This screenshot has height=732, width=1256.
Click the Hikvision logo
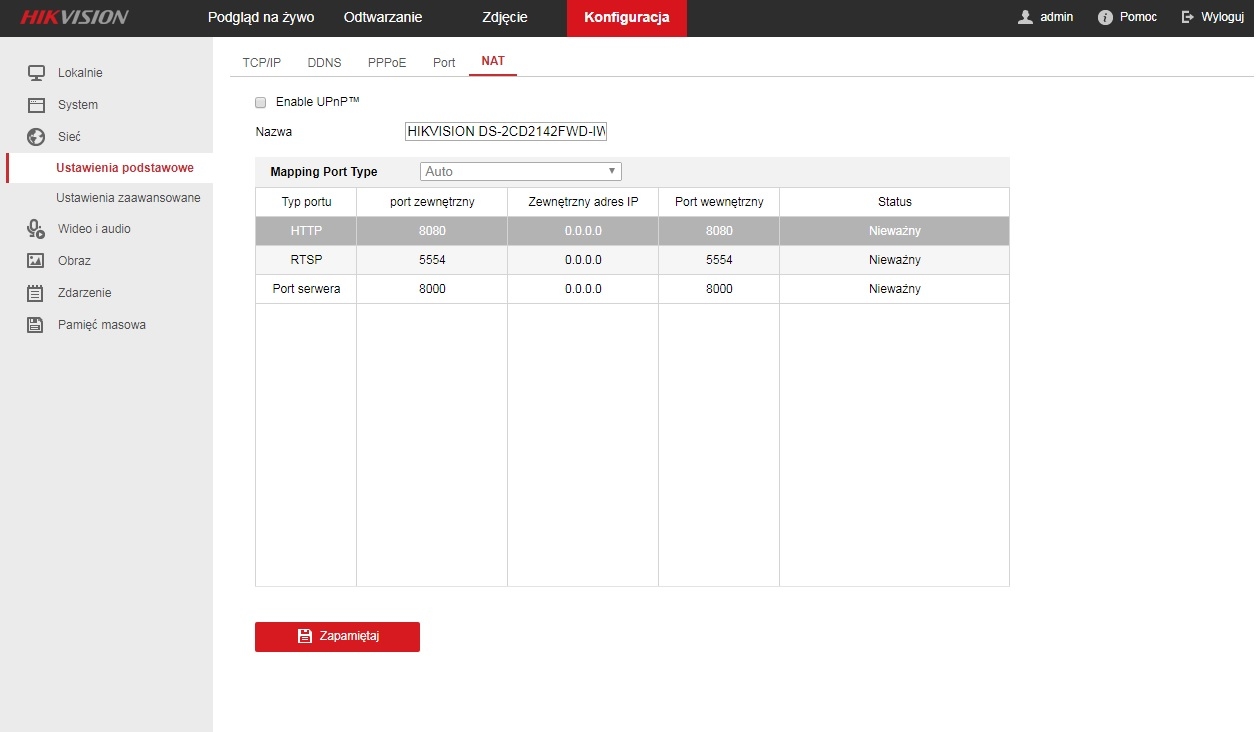74,17
